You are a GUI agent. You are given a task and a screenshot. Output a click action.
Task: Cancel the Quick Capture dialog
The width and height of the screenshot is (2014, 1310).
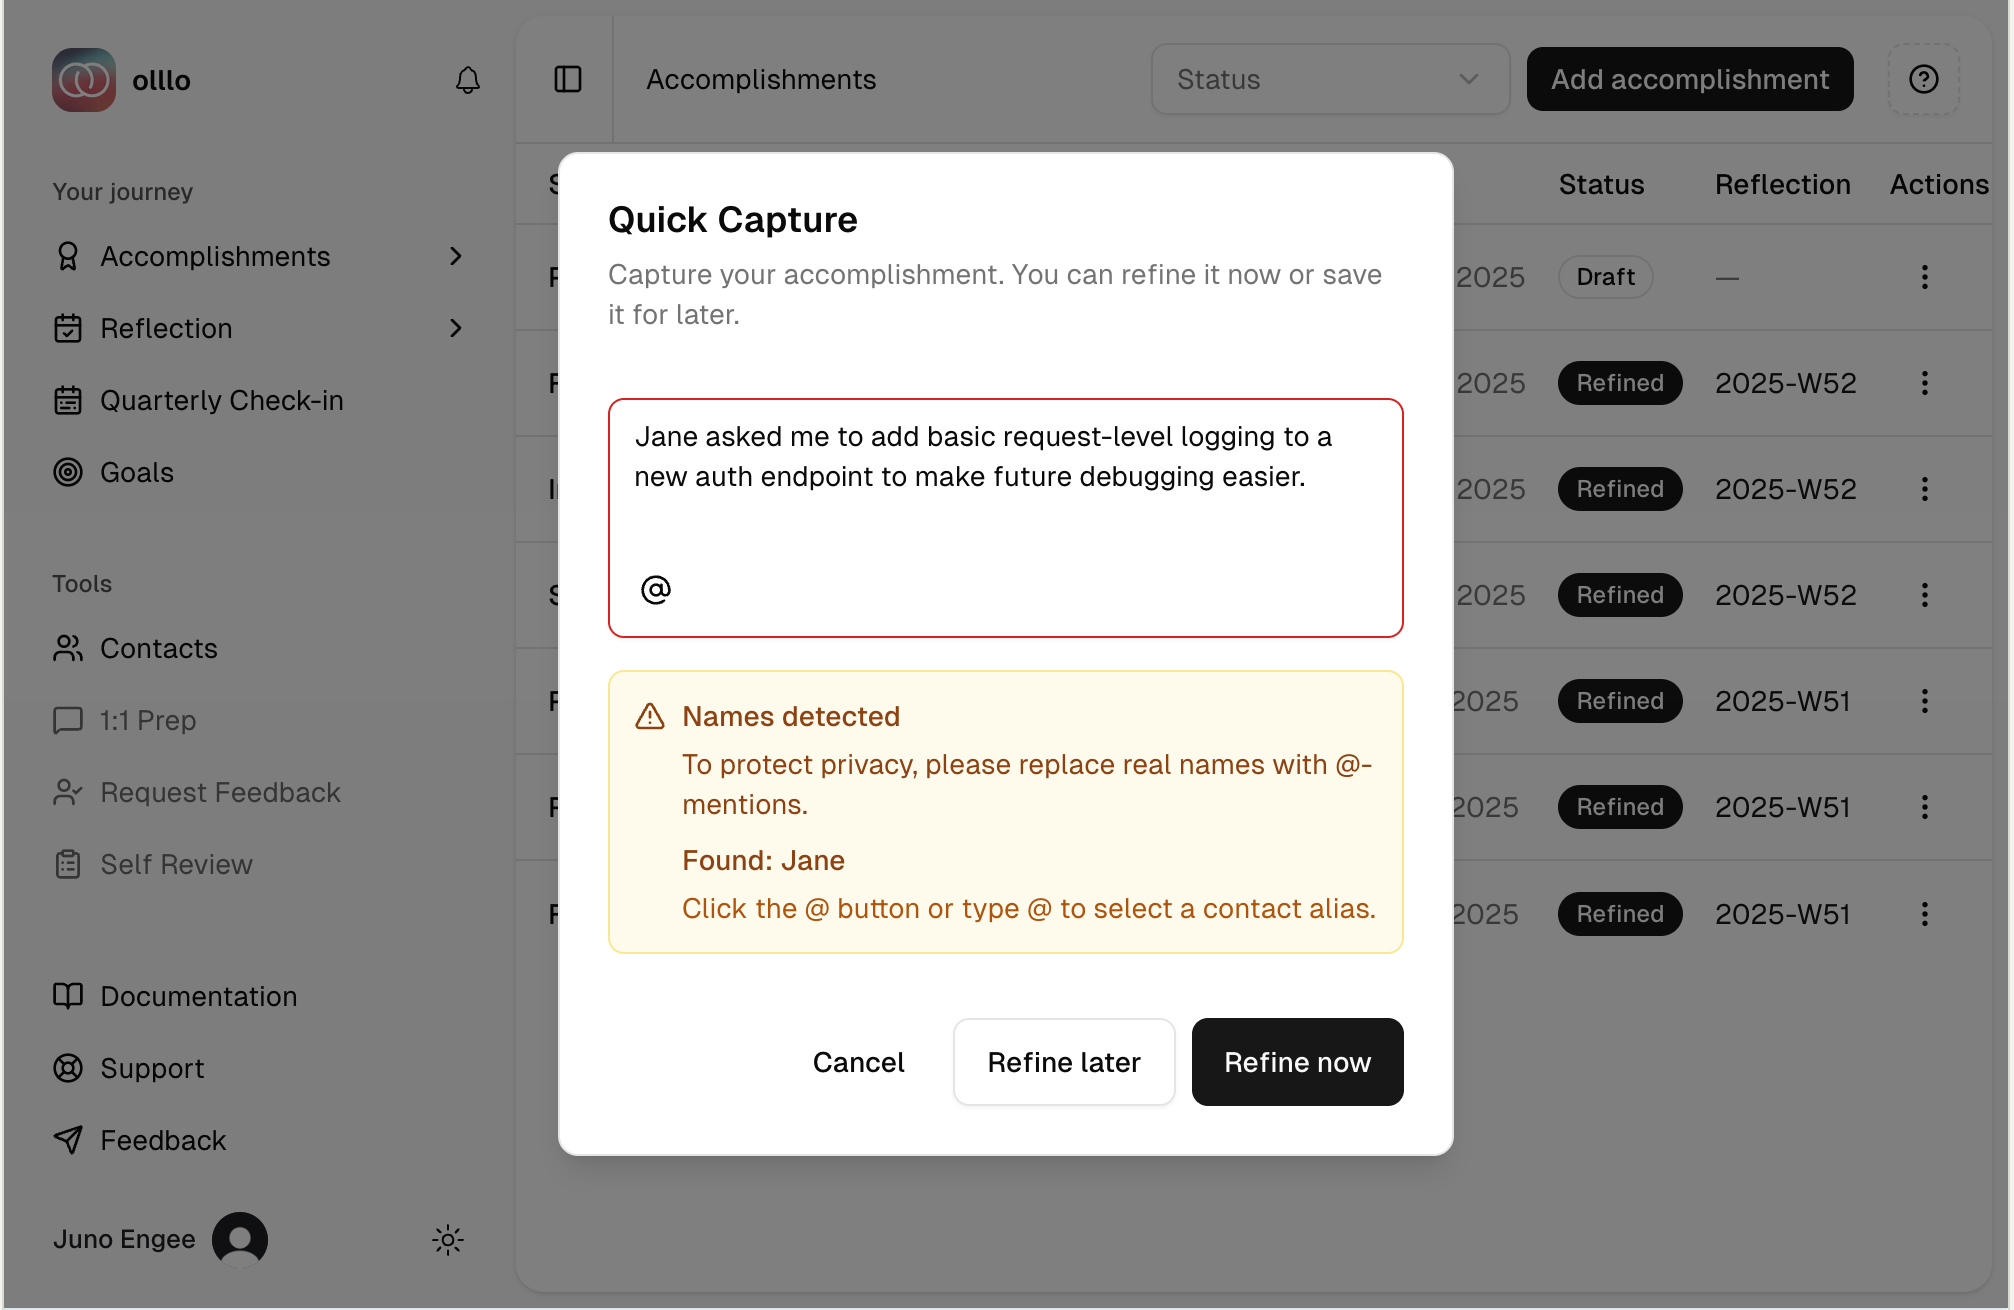[x=858, y=1062]
